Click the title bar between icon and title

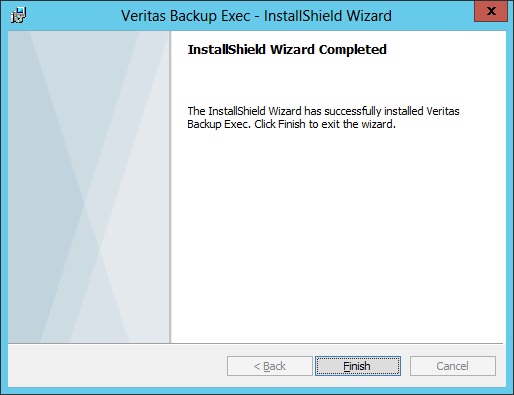point(73,16)
